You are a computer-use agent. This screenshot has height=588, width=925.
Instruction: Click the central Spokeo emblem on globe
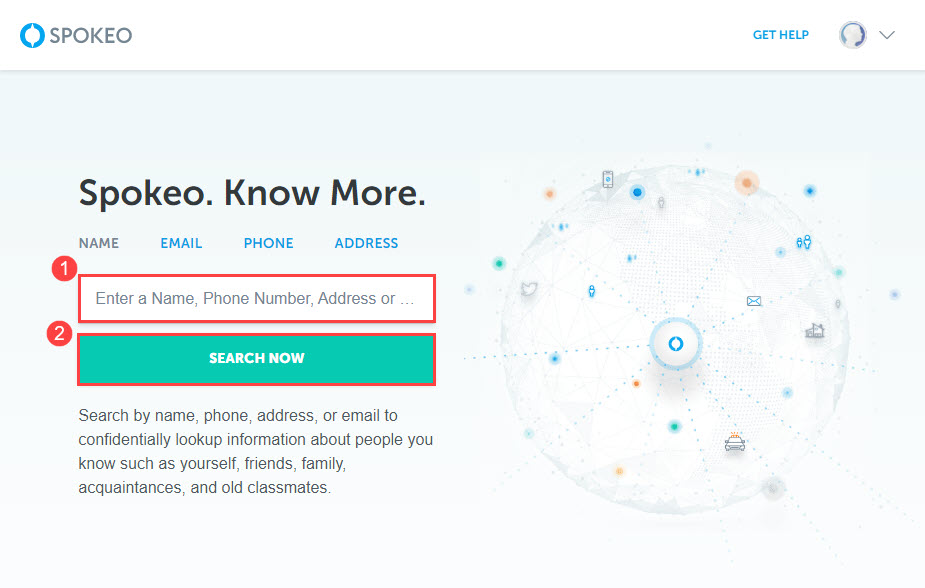coord(675,343)
